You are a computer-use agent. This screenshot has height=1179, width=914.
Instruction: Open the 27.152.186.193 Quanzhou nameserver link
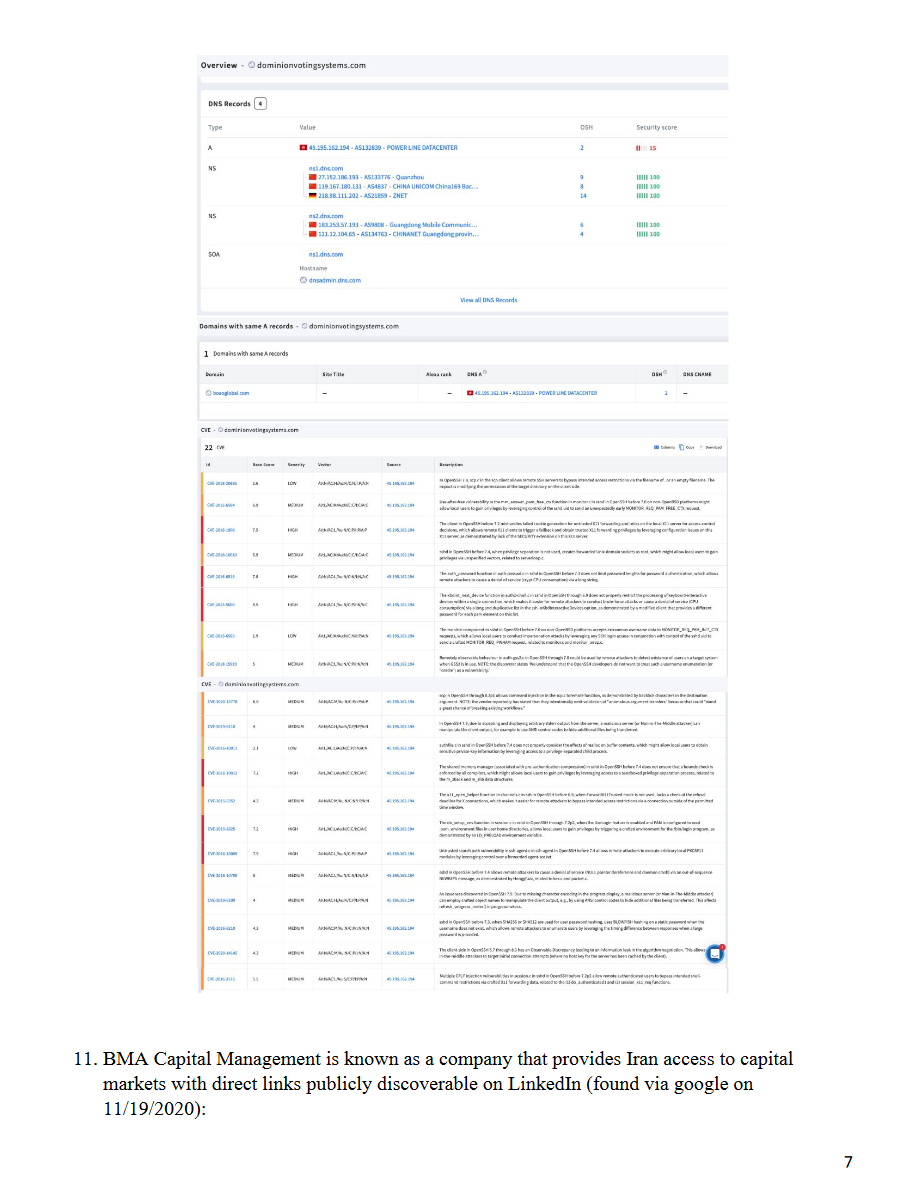pyautogui.click(x=371, y=177)
